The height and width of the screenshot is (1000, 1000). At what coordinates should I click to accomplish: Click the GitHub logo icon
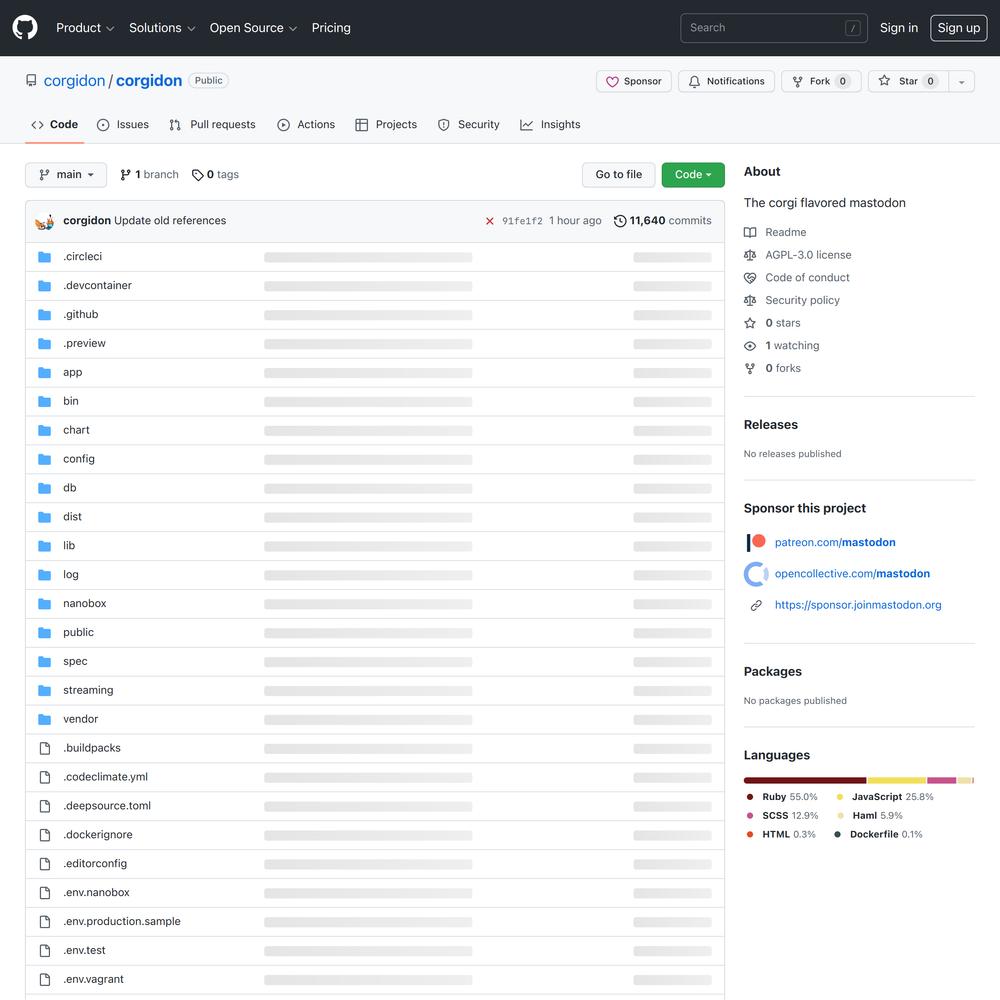[25, 27]
